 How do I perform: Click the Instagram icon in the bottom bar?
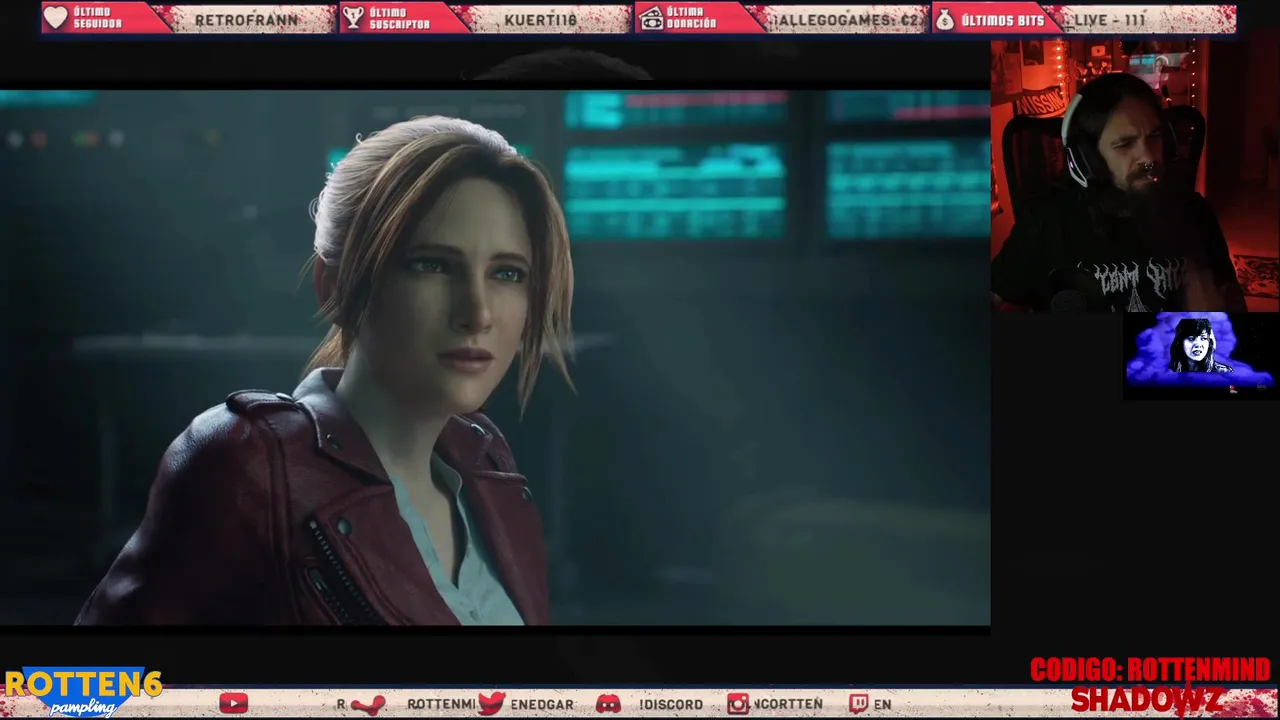(x=739, y=704)
